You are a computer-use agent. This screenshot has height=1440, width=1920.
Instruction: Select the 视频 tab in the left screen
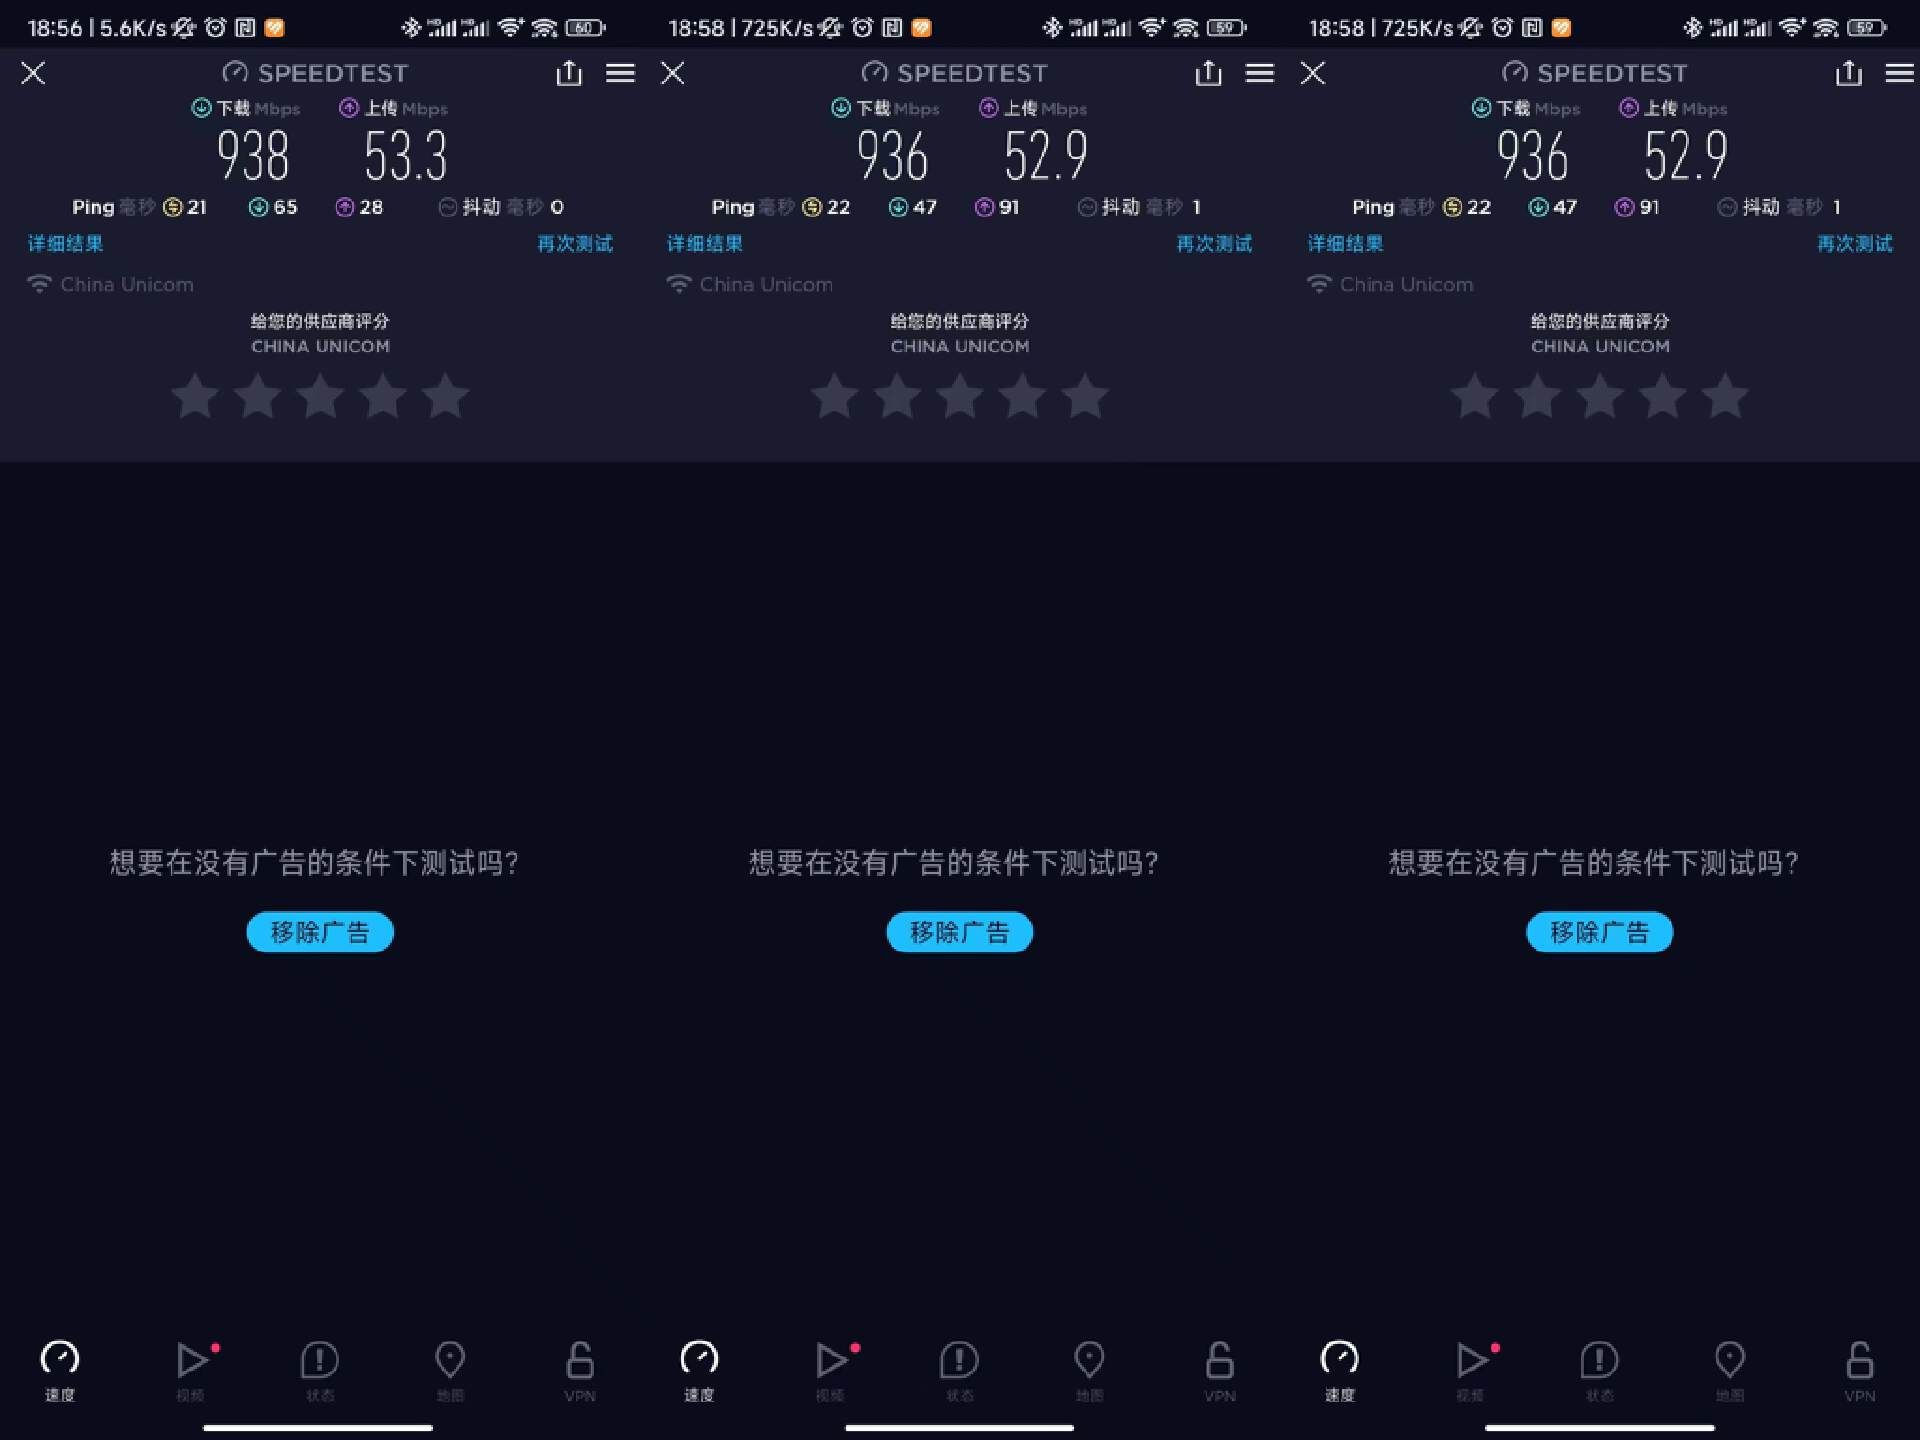192,1371
